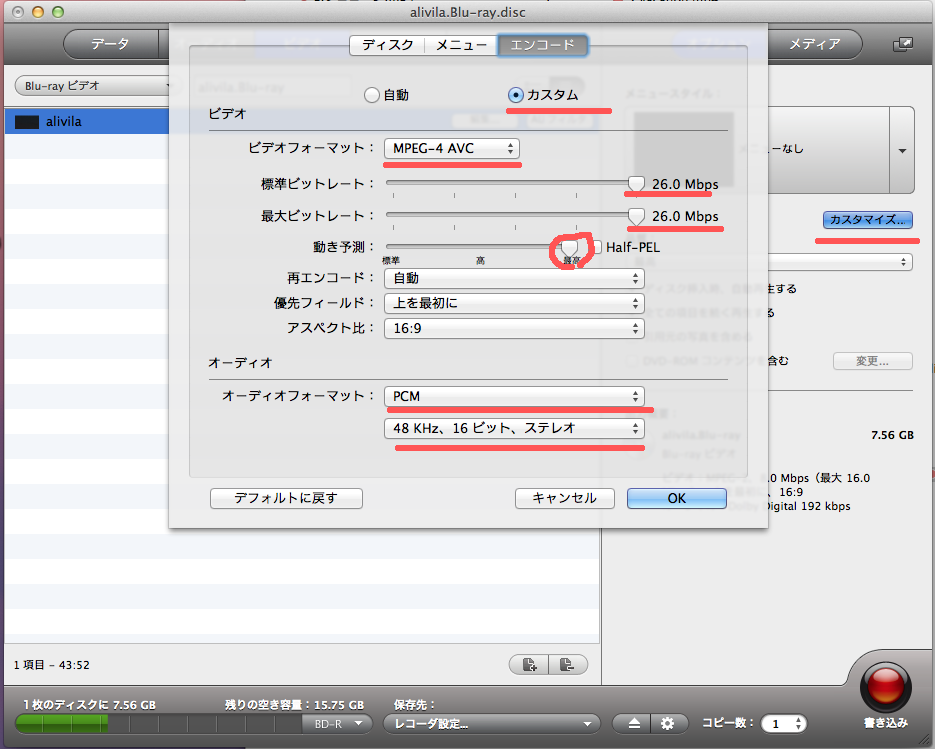The height and width of the screenshot is (749, 935).
Task: Click the 保存先: label
Action: coord(414,705)
